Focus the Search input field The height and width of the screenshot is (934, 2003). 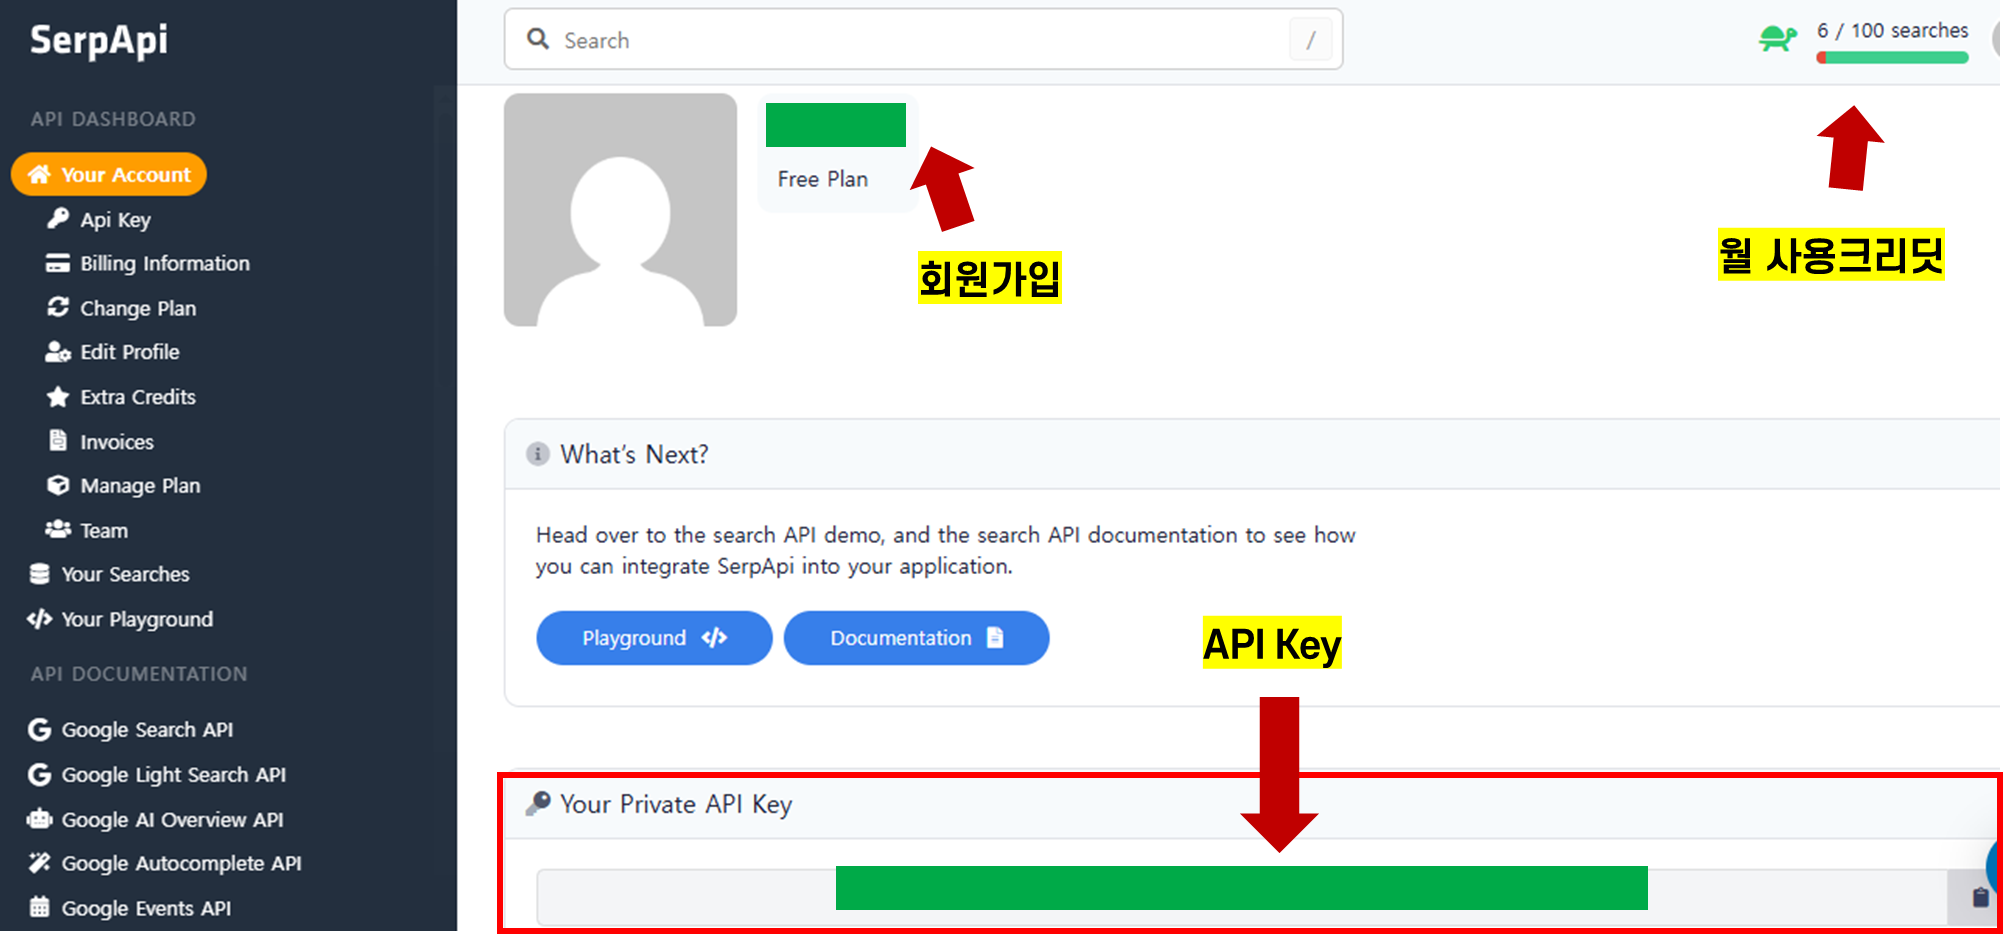pyautogui.click(x=923, y=40)
